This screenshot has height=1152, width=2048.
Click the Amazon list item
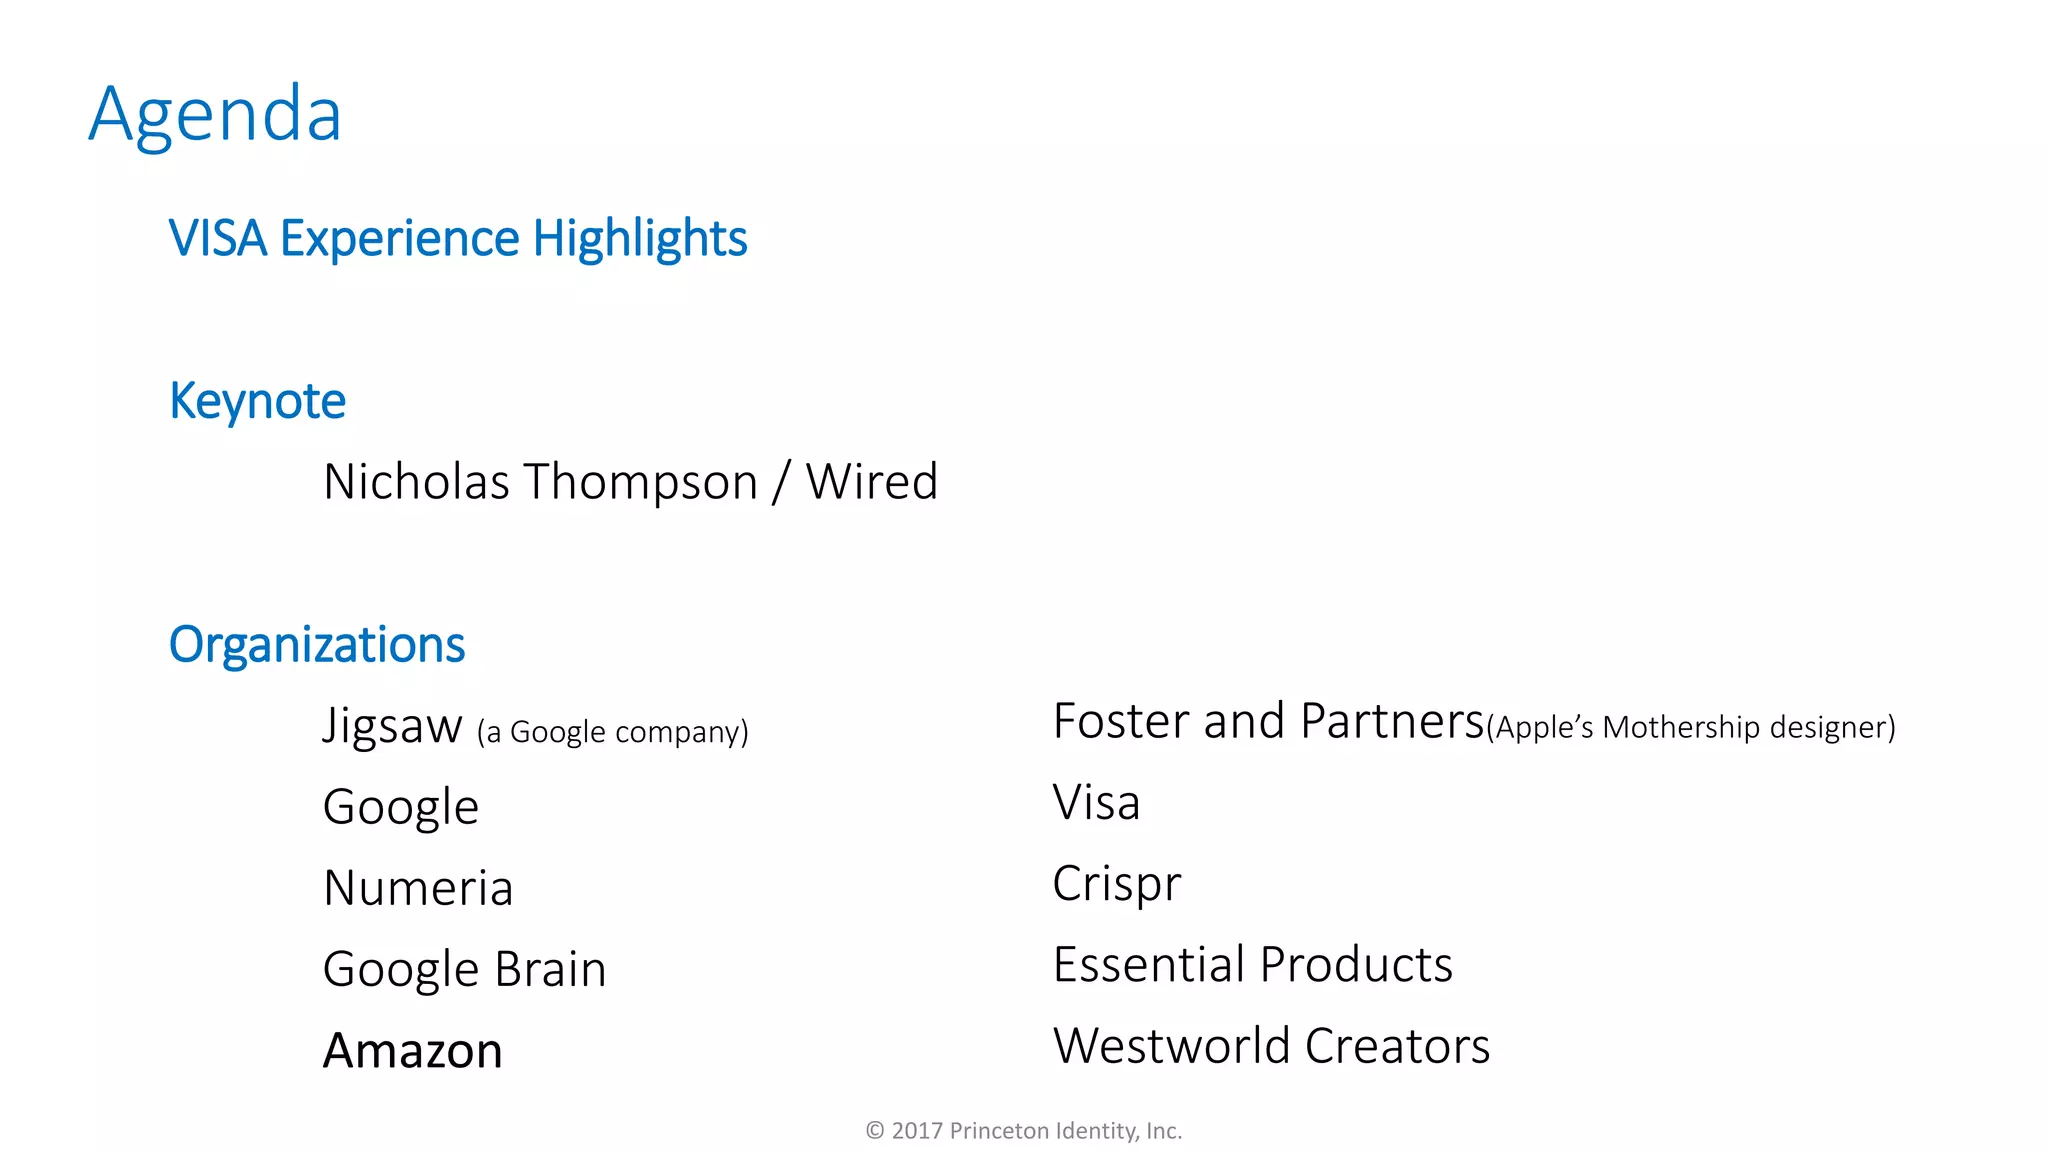point(412,1050)
